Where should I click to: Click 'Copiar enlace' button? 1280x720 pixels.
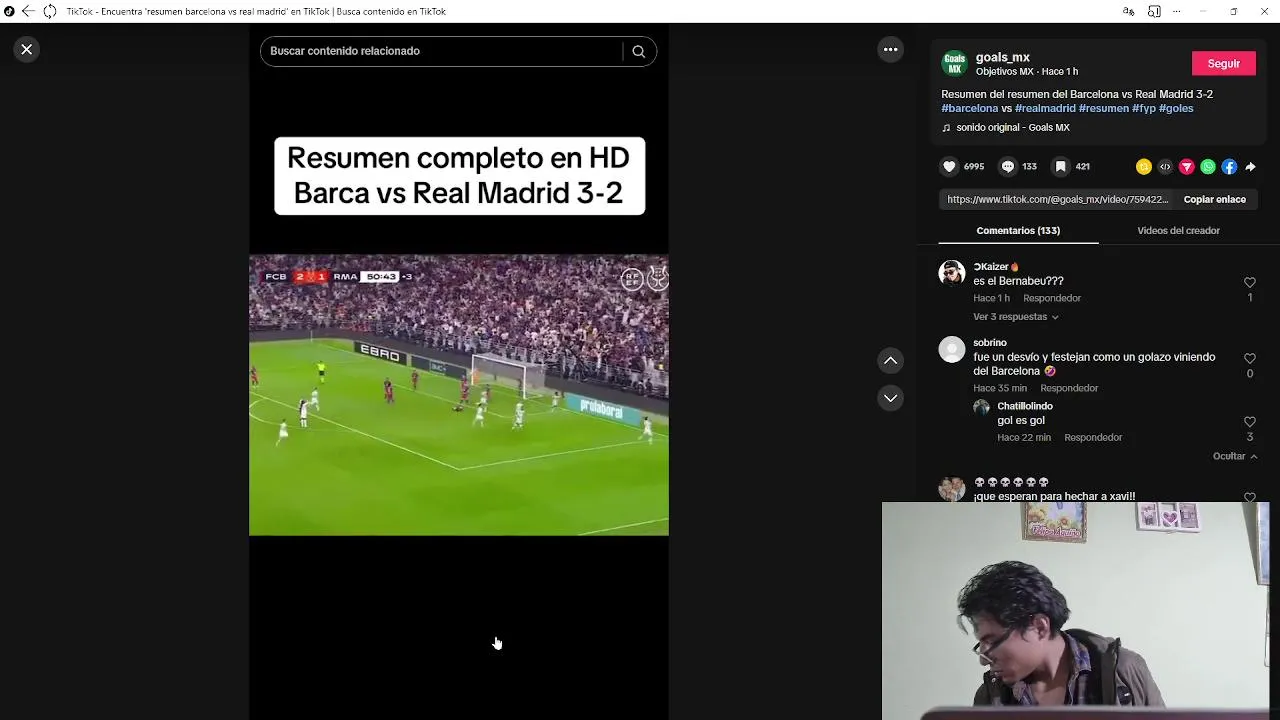[x=1214, y=199]
